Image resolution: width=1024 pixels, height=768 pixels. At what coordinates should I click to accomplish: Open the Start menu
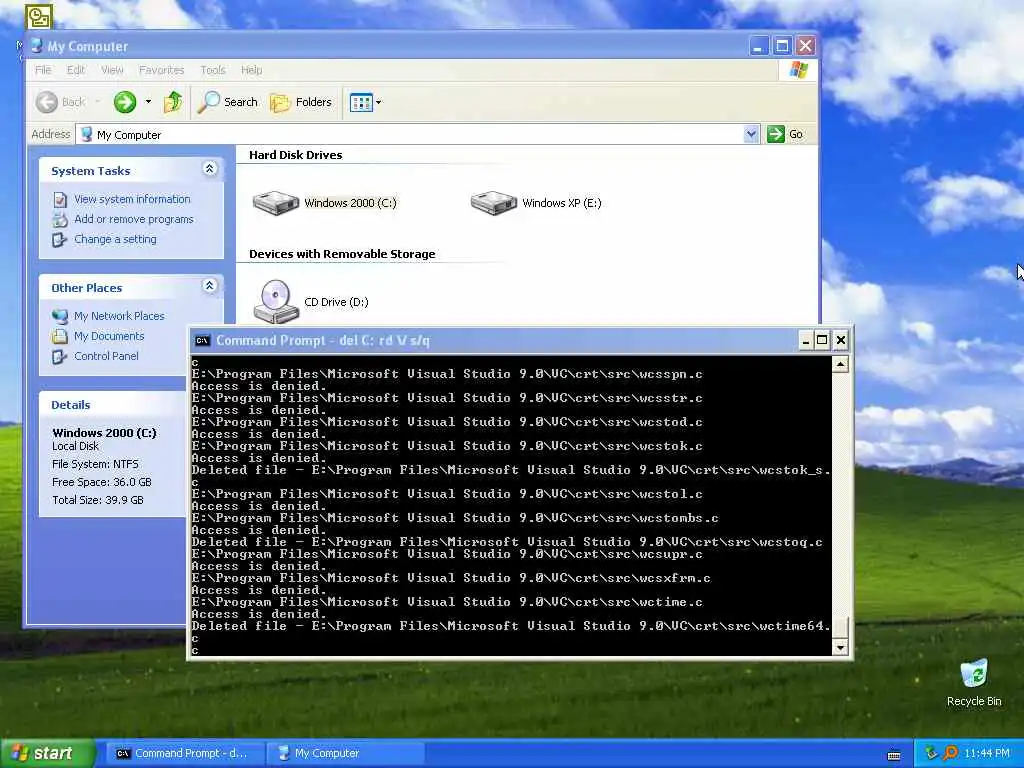pos(48,754)
